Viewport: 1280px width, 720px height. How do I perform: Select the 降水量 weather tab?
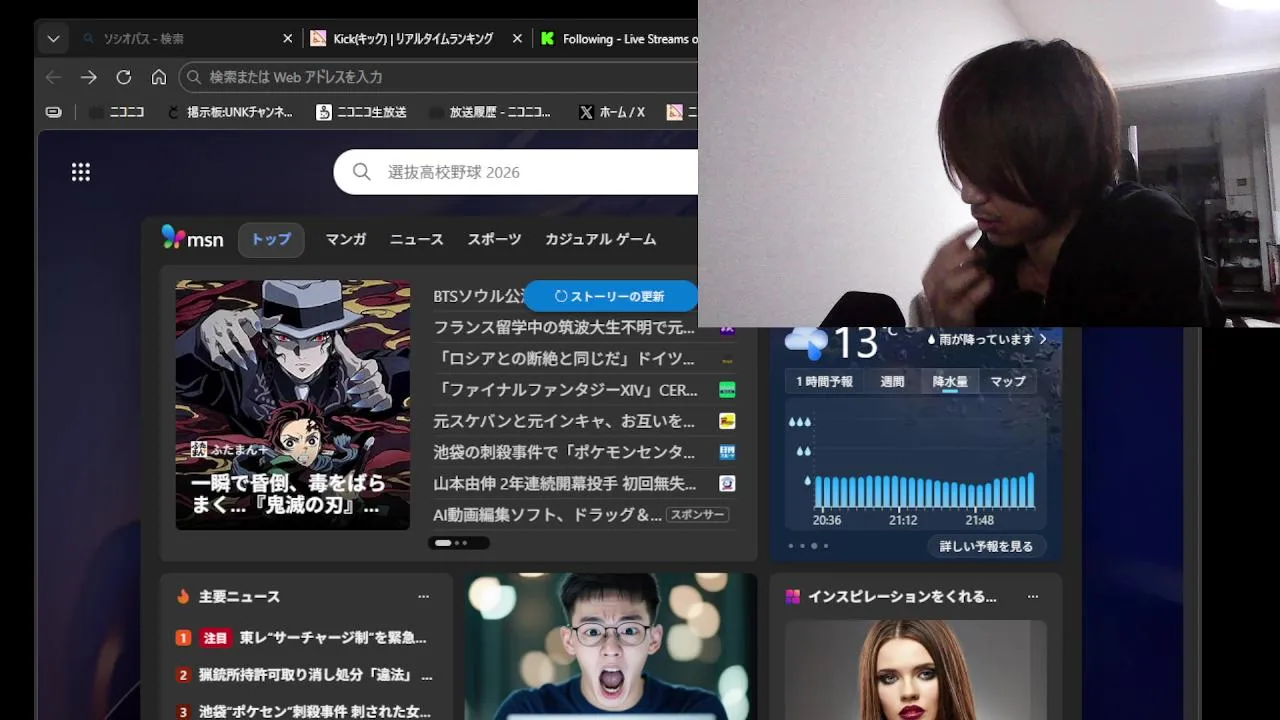point(950,381)
